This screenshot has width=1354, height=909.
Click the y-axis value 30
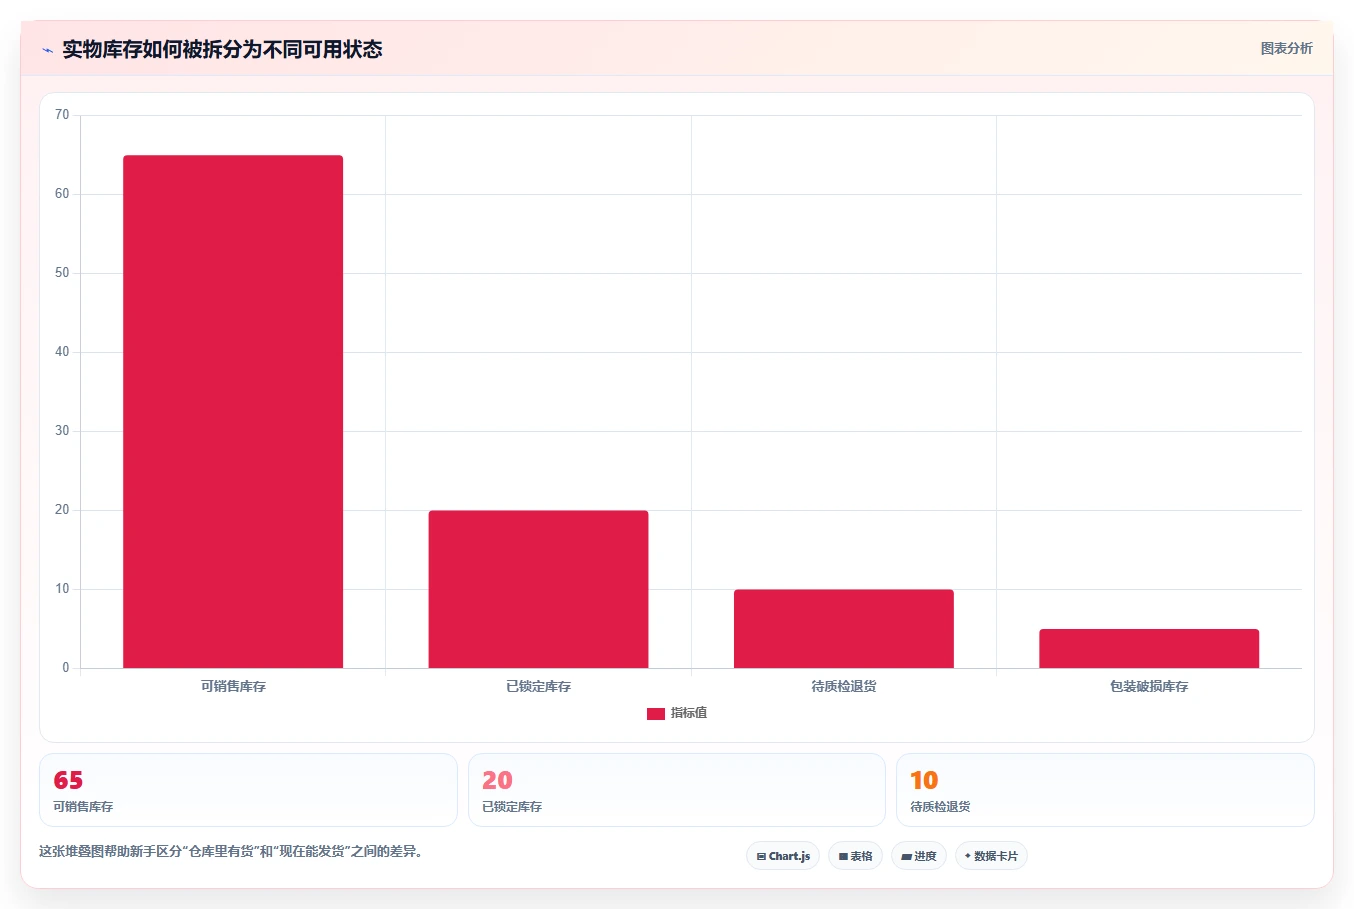[x=62, y=431]
